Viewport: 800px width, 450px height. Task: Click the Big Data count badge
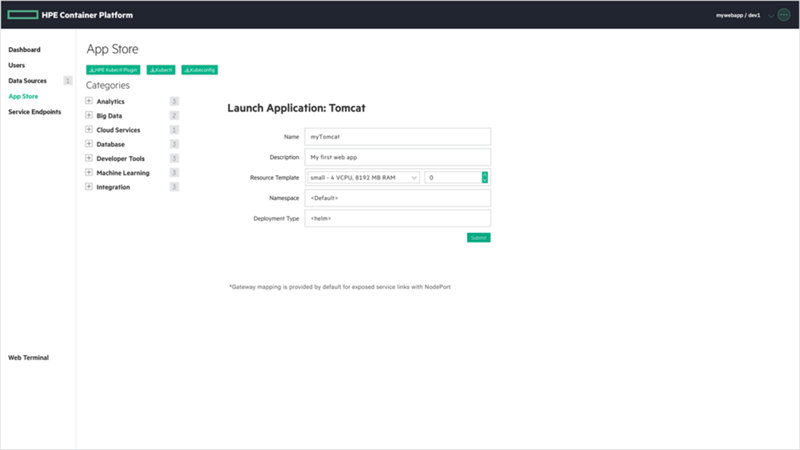174,115
